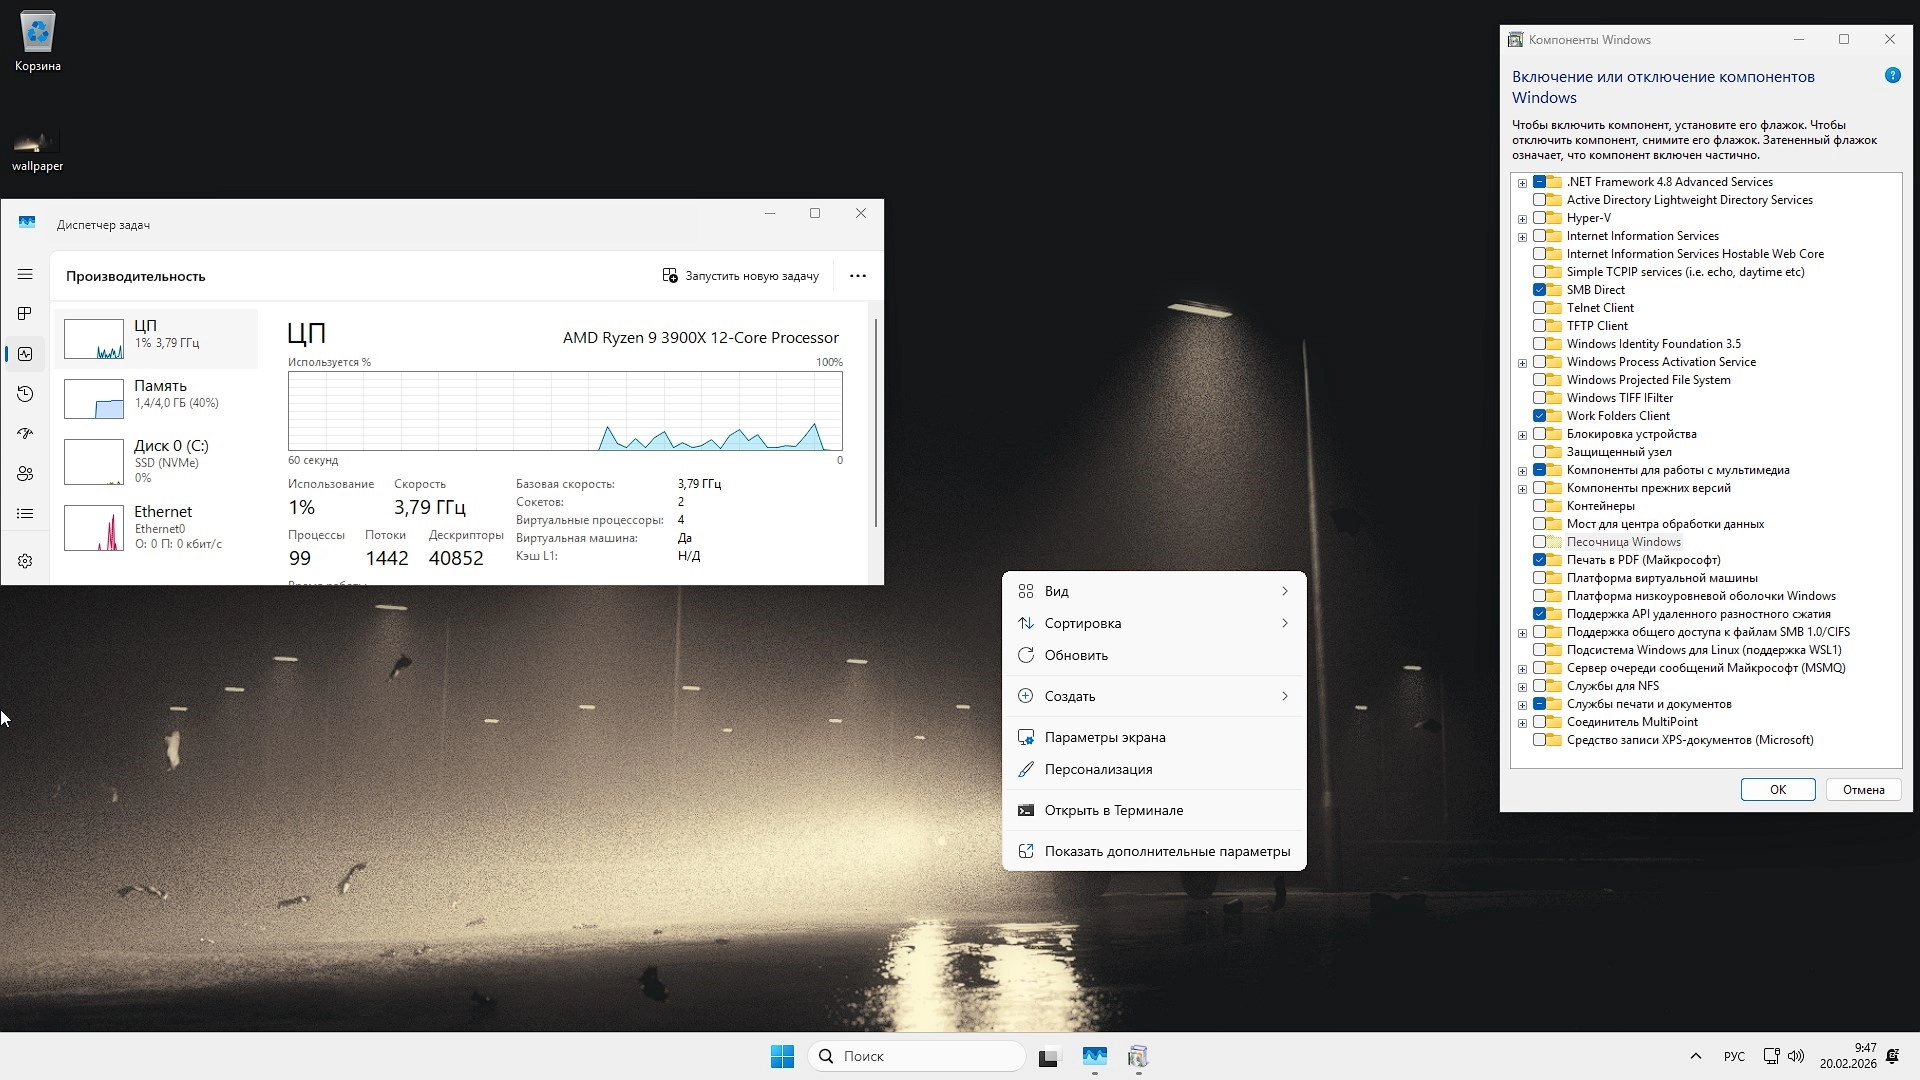Open App history page icon
Viewport: 1920px width, 1080px height.
pos(25,394)
